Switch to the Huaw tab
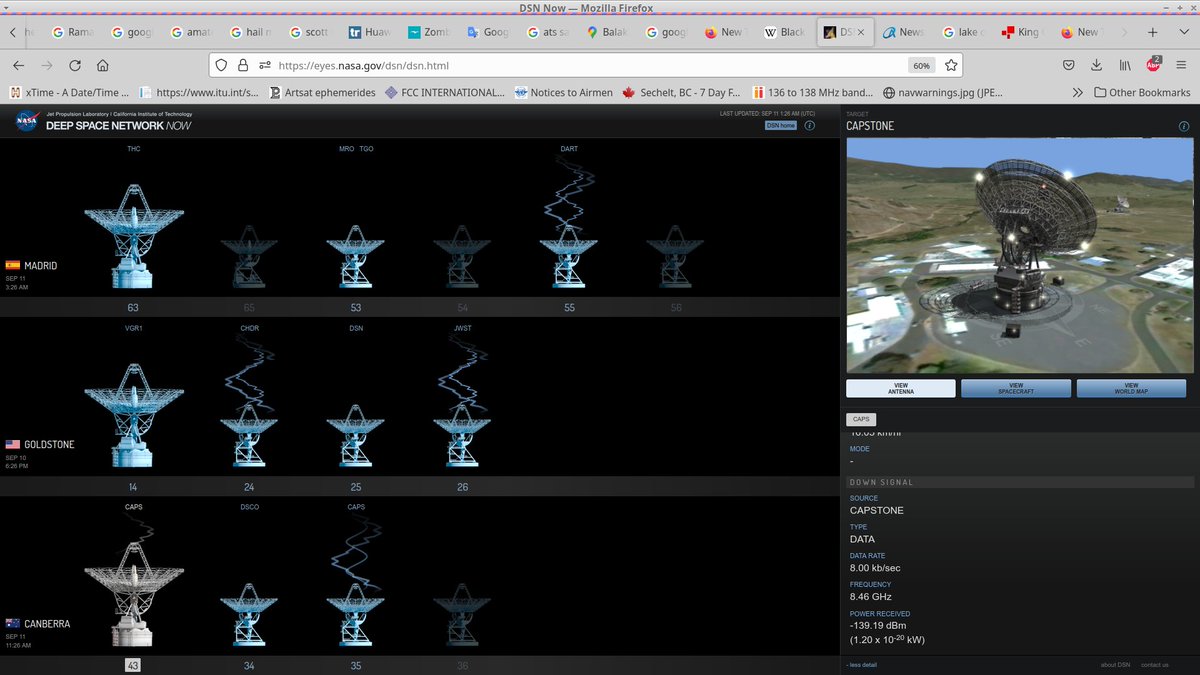1200x675 pixels. click(x=370, y=32)
